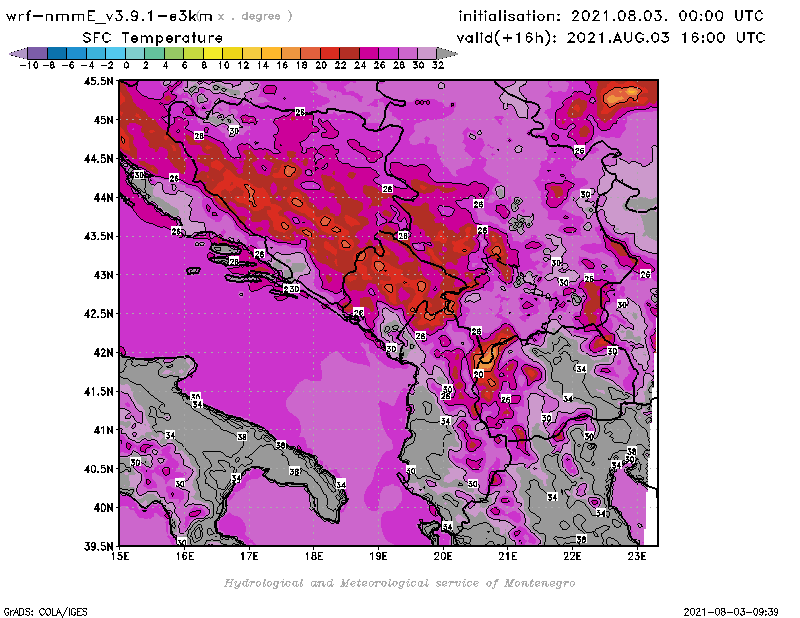Viewport: 800px width, 618px height.
Task: Click the magenta 24 to 26 legend swatch
Action: tap(368, 54)
